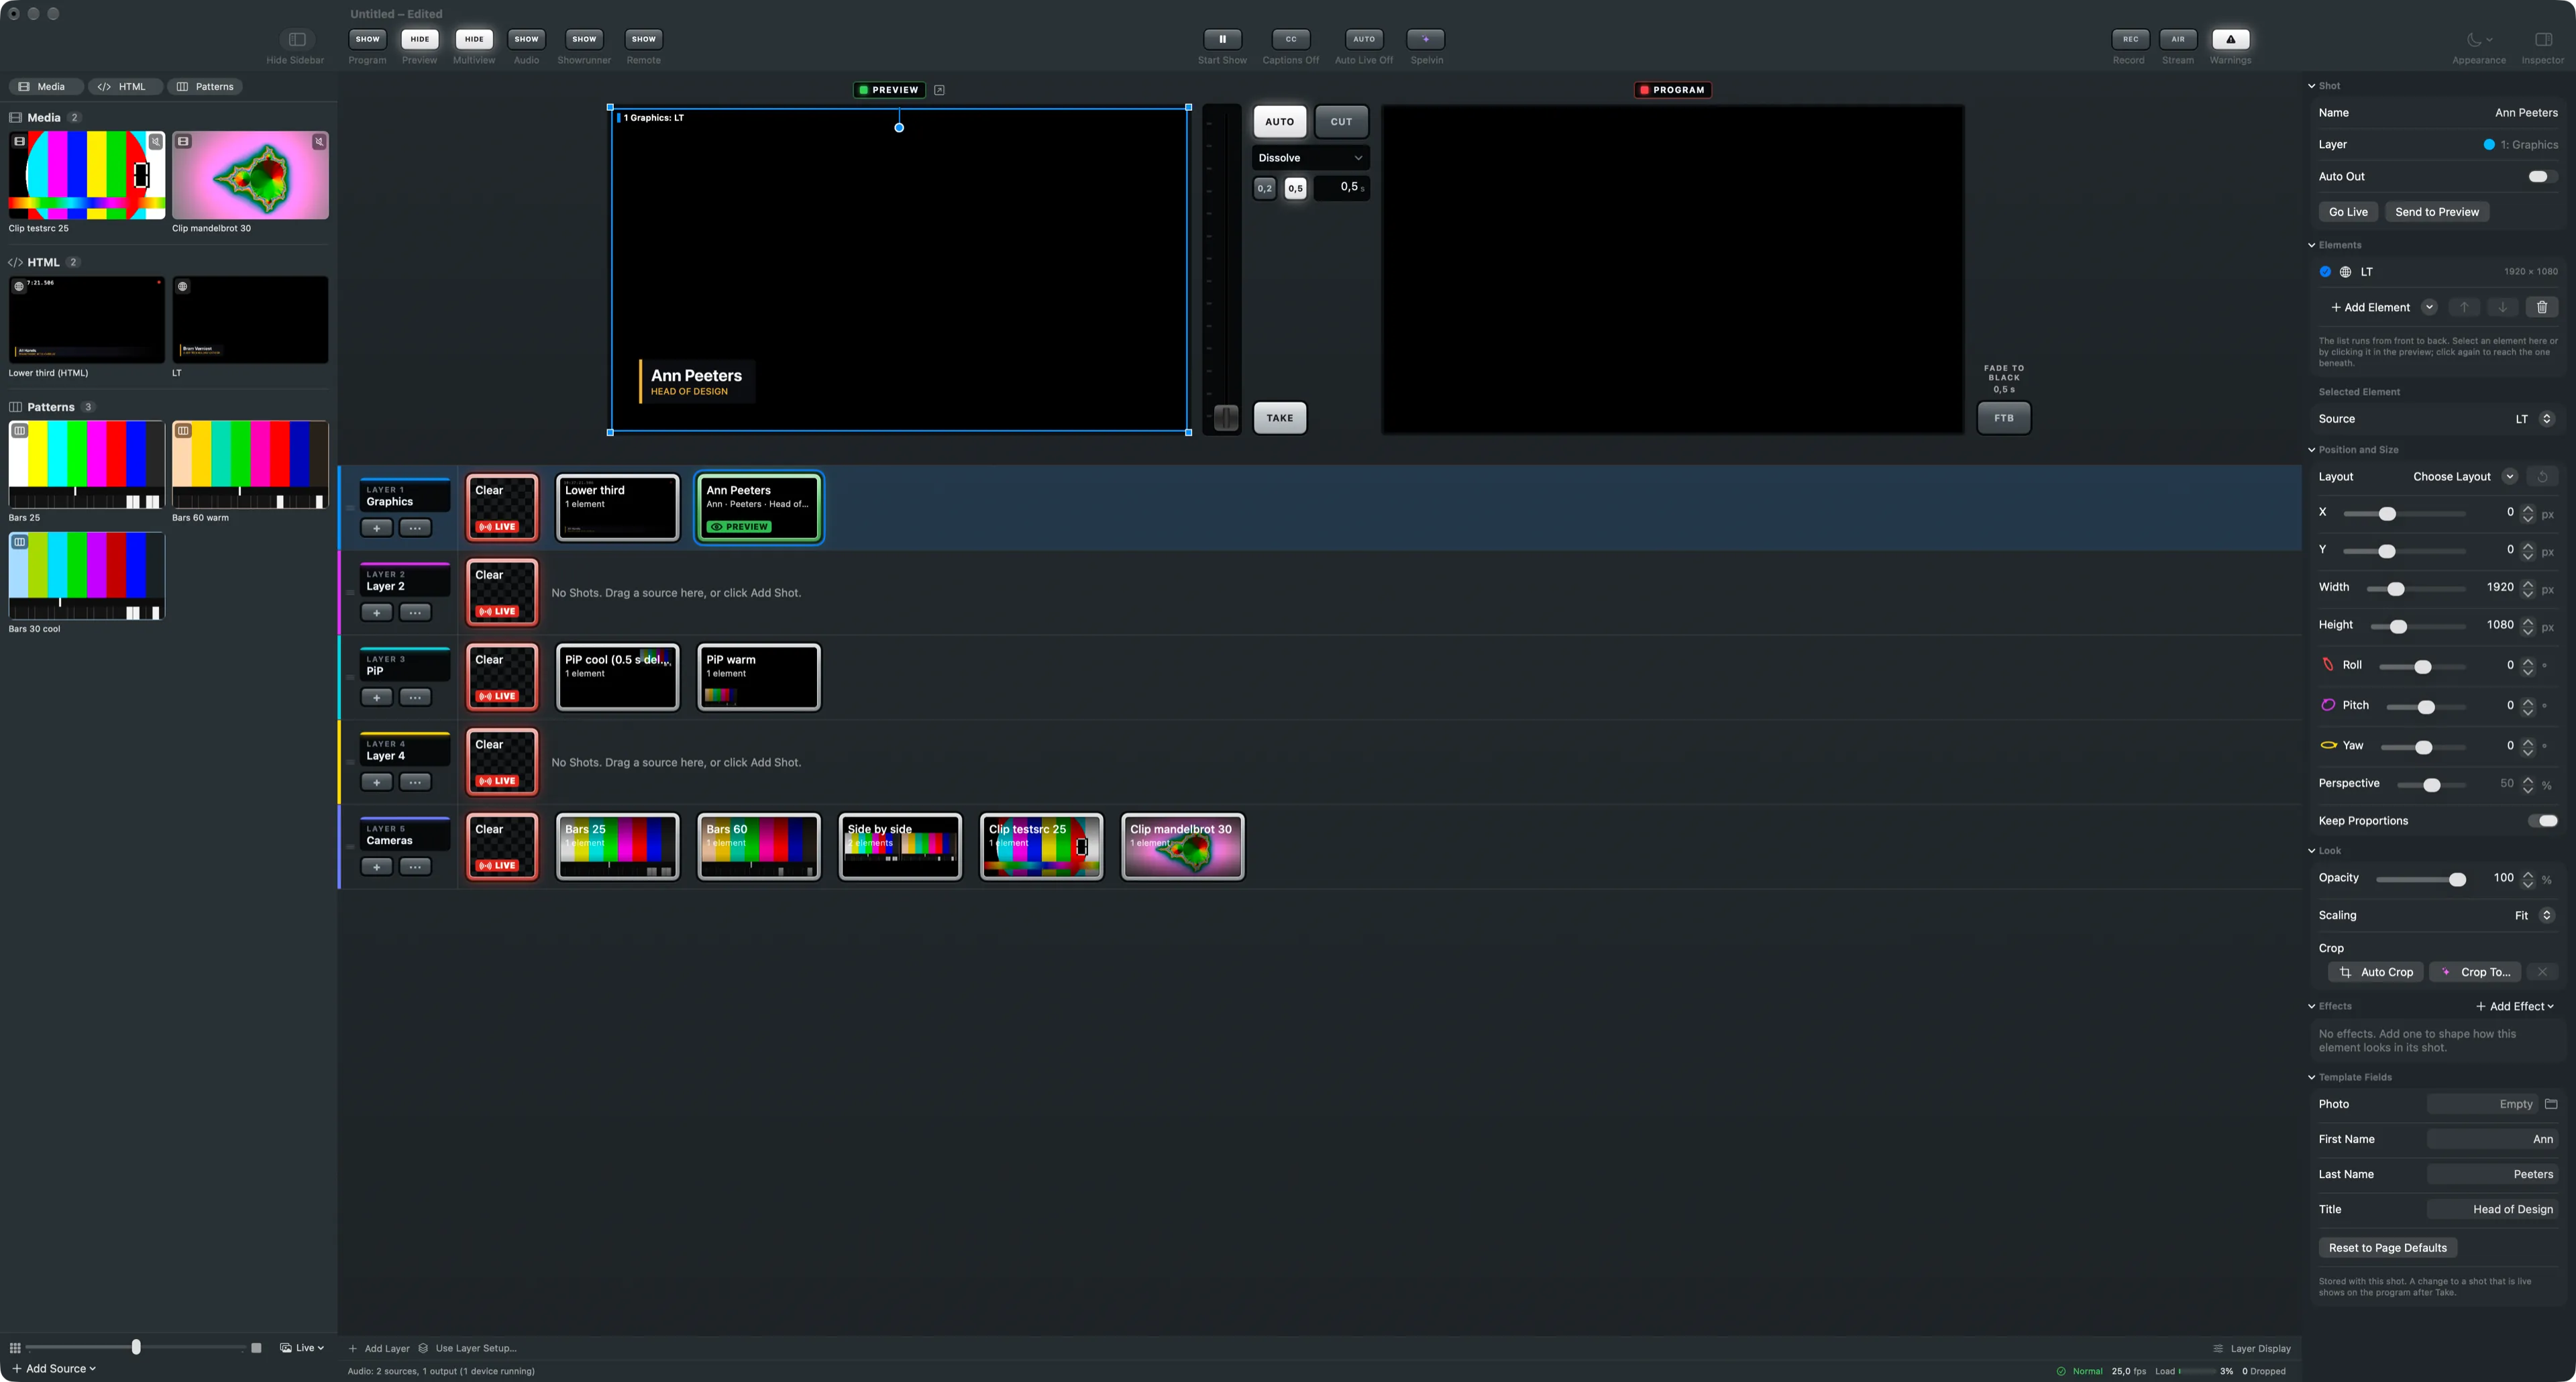Click Reset to Page Defaults
This screenshot has height=1382, width=2576.
pos(2387,1248)
